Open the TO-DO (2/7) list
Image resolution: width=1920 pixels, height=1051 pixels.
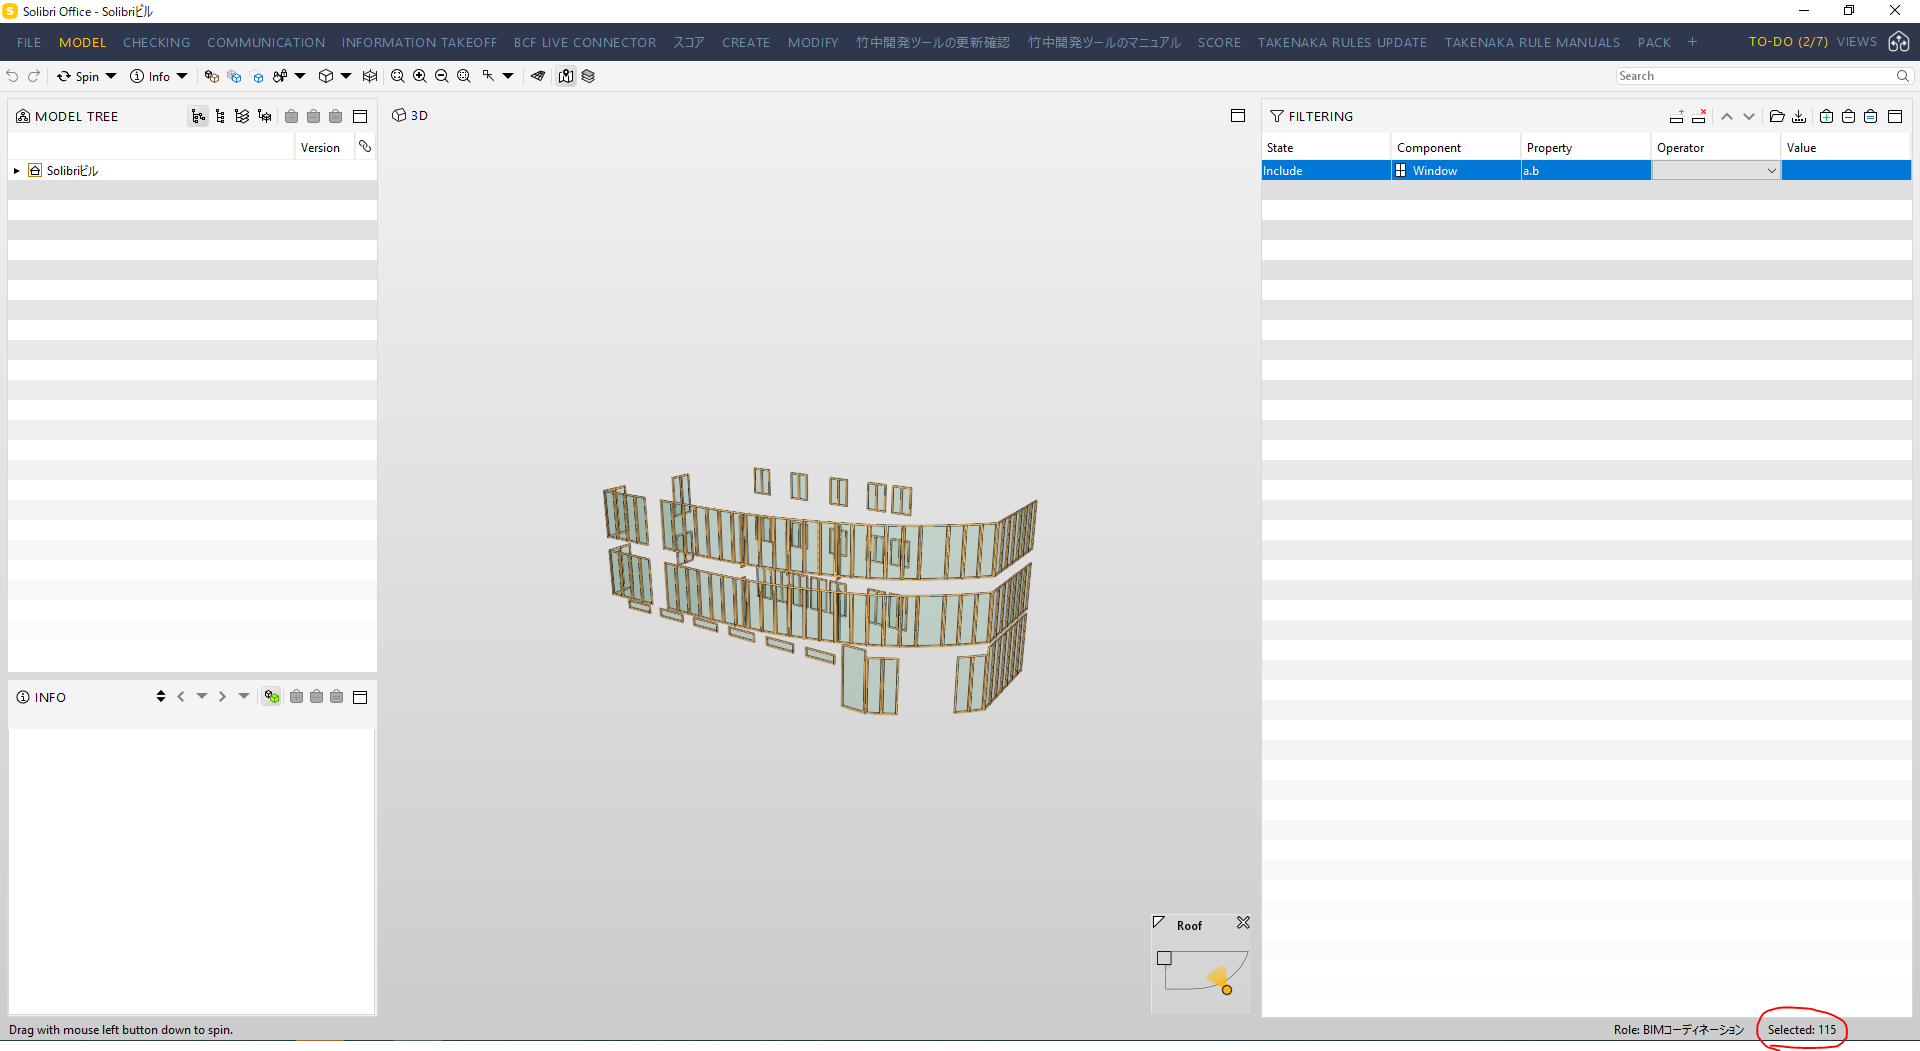(1788, 42)
